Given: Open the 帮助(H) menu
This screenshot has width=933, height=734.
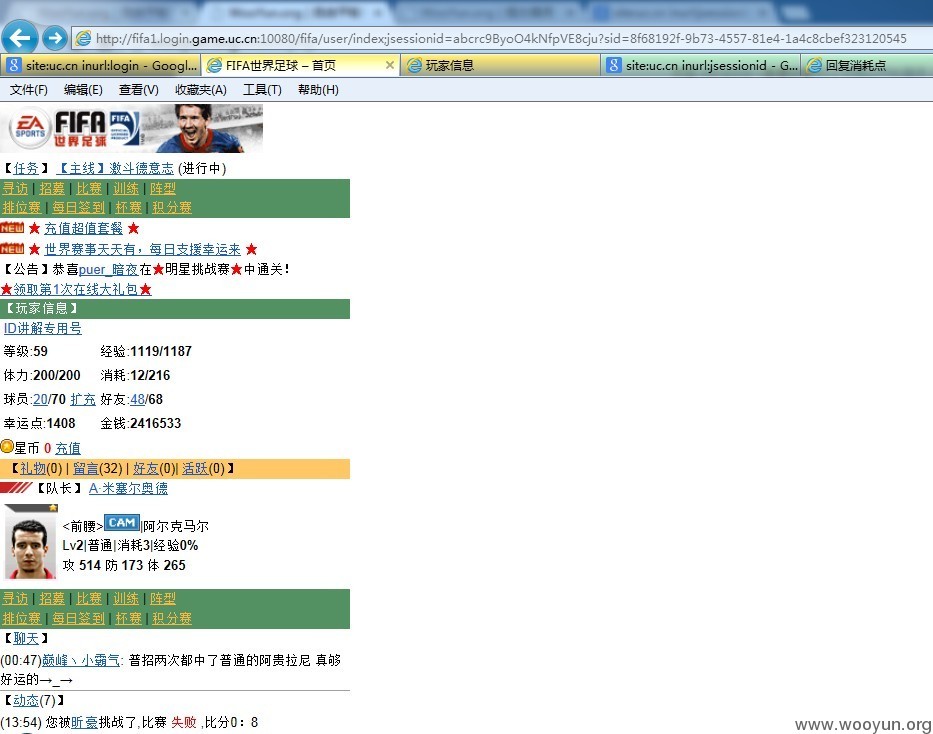Looking at the screenshot, I should point(318,90).
